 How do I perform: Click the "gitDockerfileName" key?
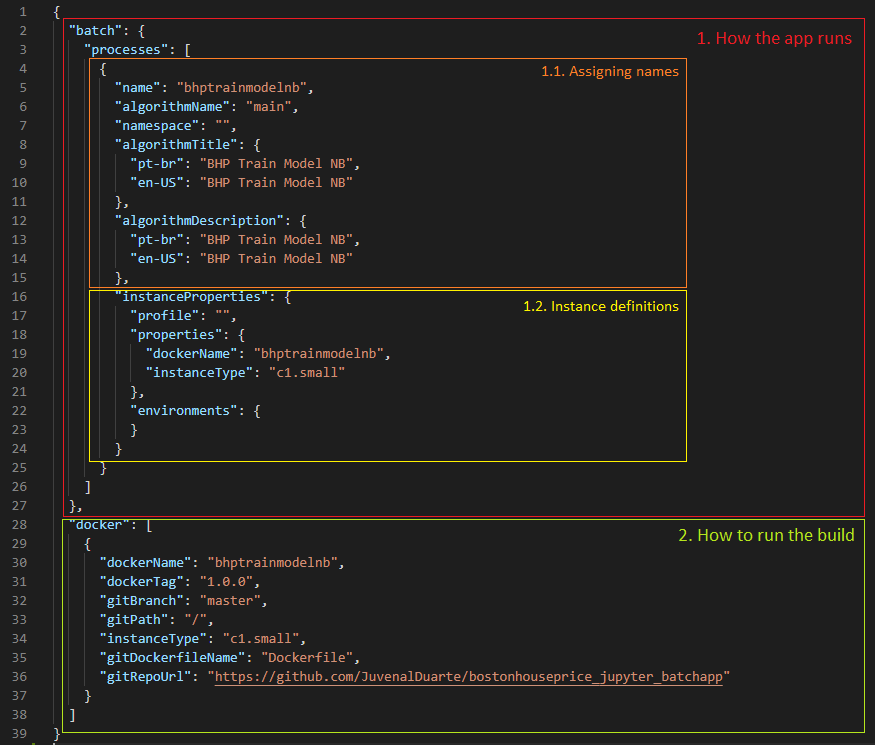pos(172,657)
